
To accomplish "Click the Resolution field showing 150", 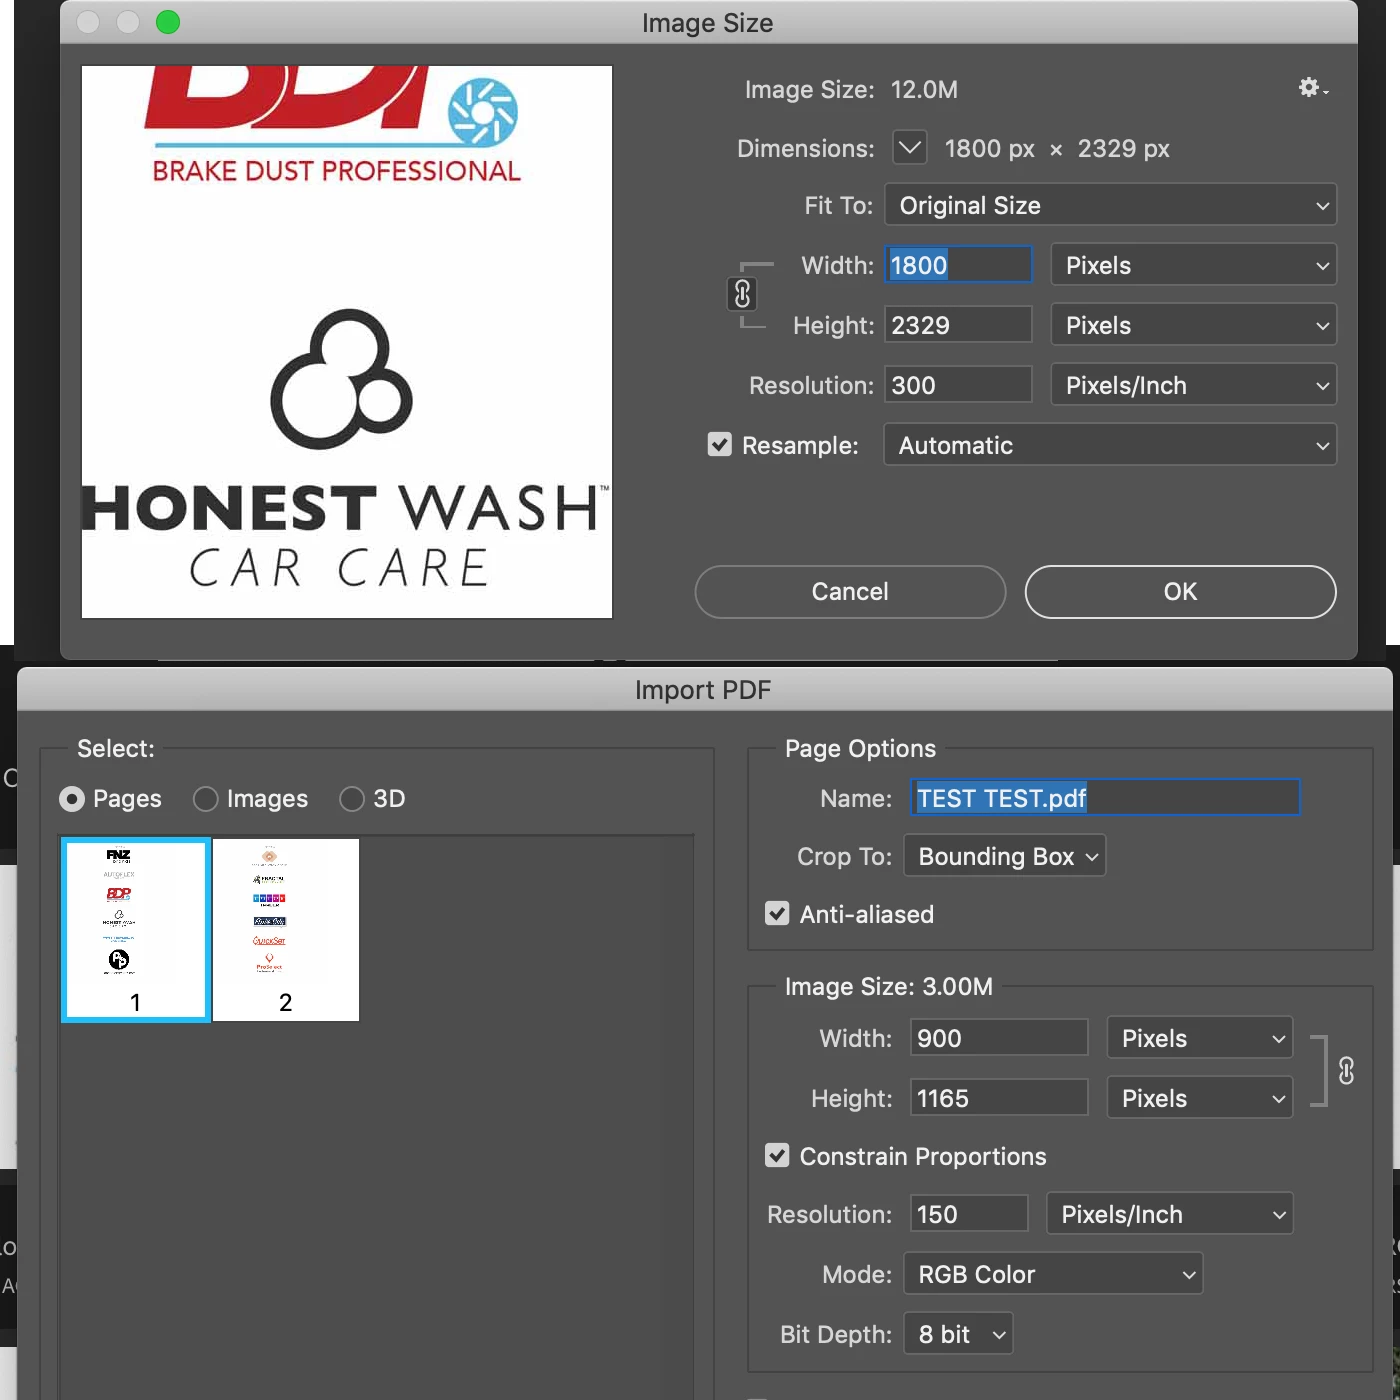I will click(969, 1214).
